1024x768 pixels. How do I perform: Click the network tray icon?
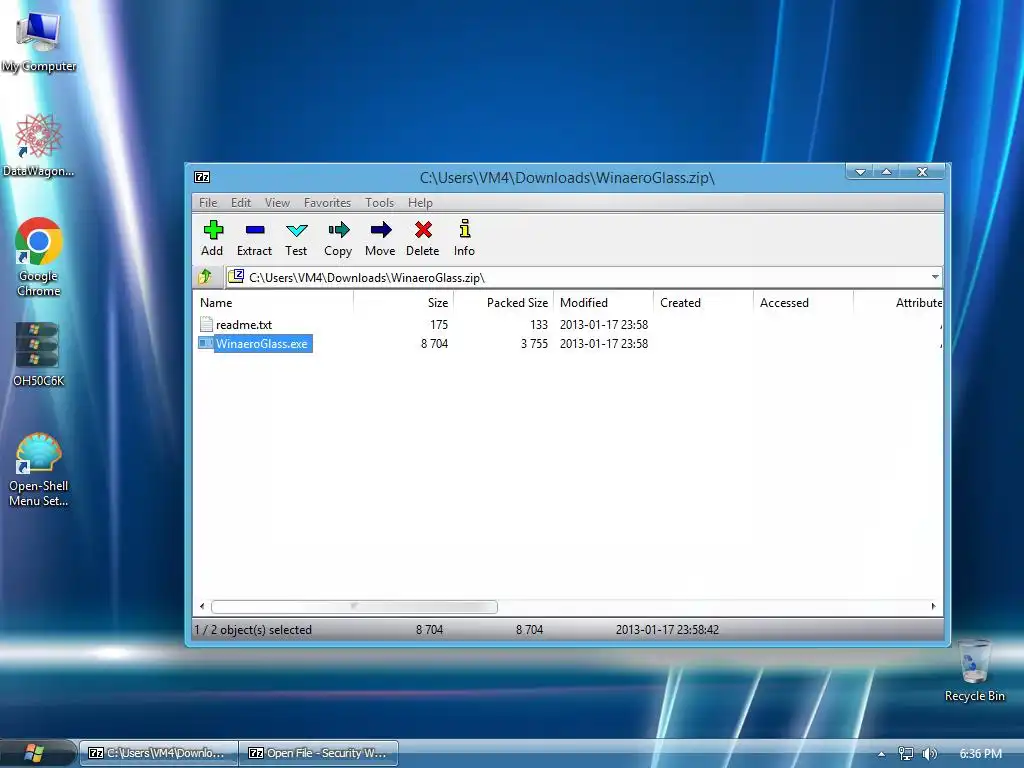[906, 754]
